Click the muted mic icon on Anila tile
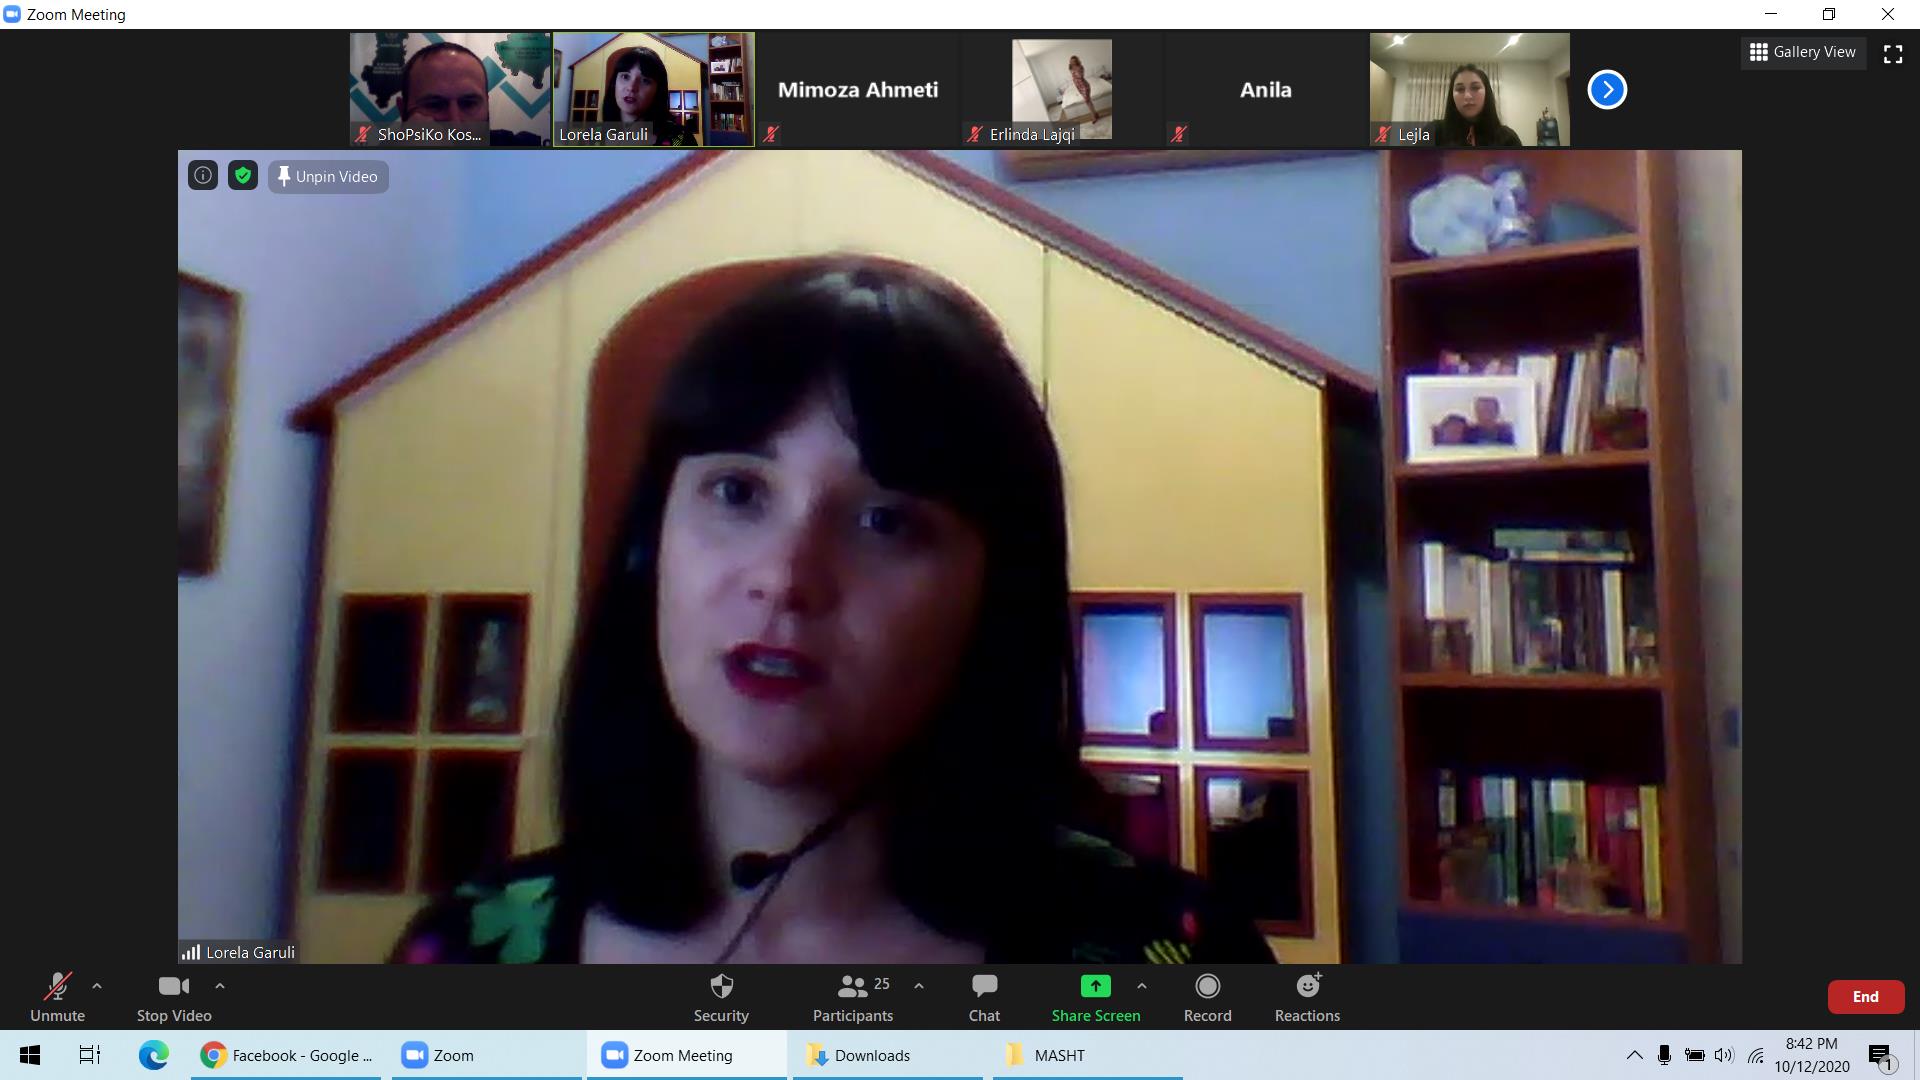This screenshot has width=1920, height=1080. pyautogui.click(x=1179, y=134)
